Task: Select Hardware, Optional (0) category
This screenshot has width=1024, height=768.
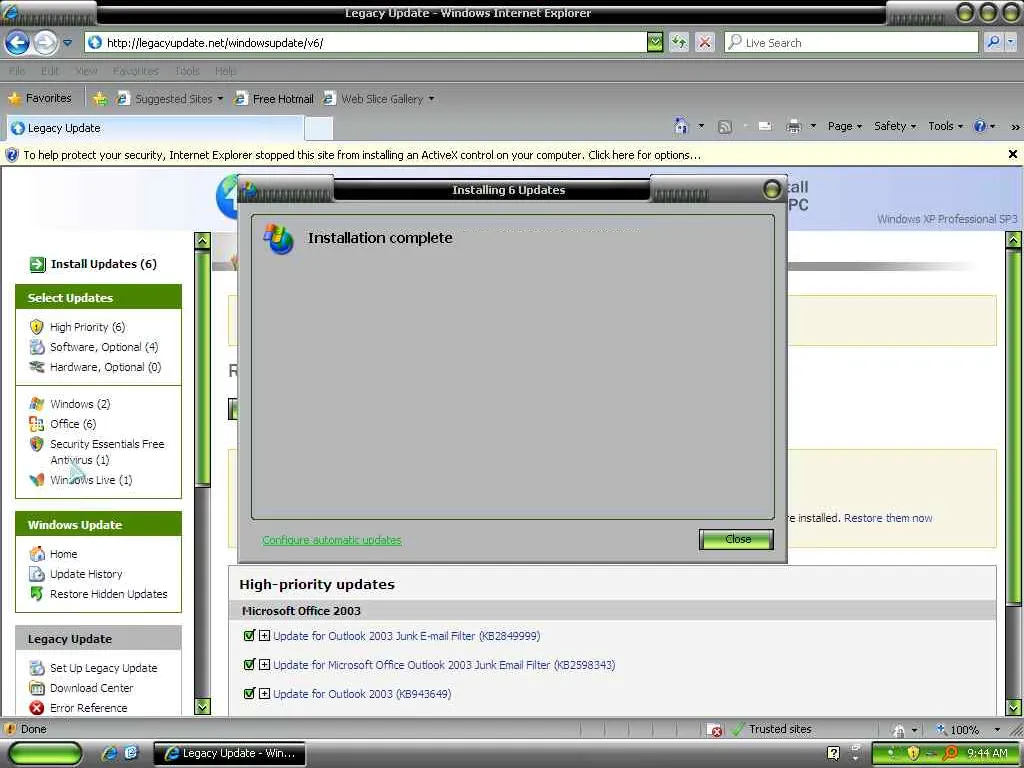Action: pos(105,368)
